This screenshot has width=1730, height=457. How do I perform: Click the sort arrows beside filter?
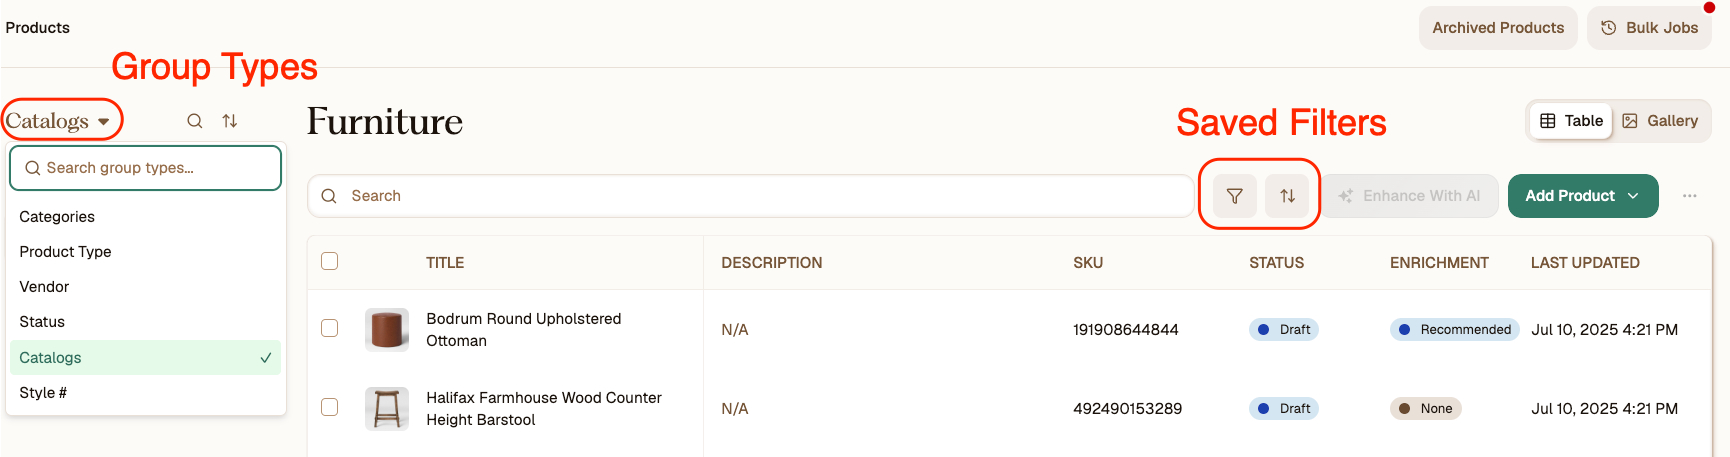[x=1287, y=196]
